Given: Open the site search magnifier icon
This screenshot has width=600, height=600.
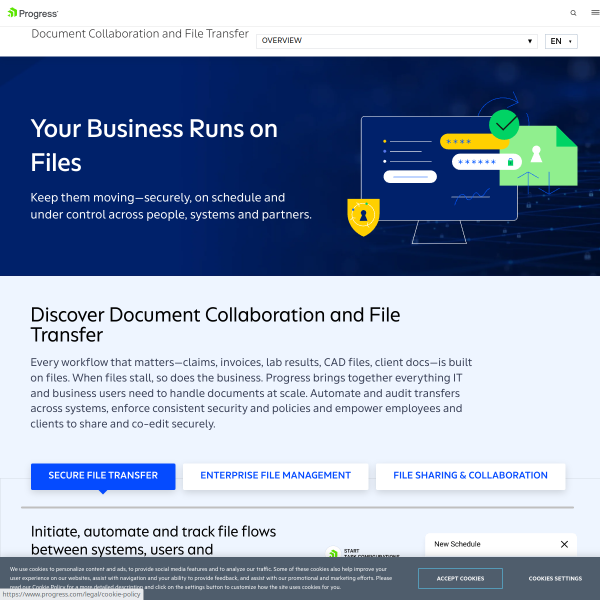Looking at the screenshot, I should [573, 13].
